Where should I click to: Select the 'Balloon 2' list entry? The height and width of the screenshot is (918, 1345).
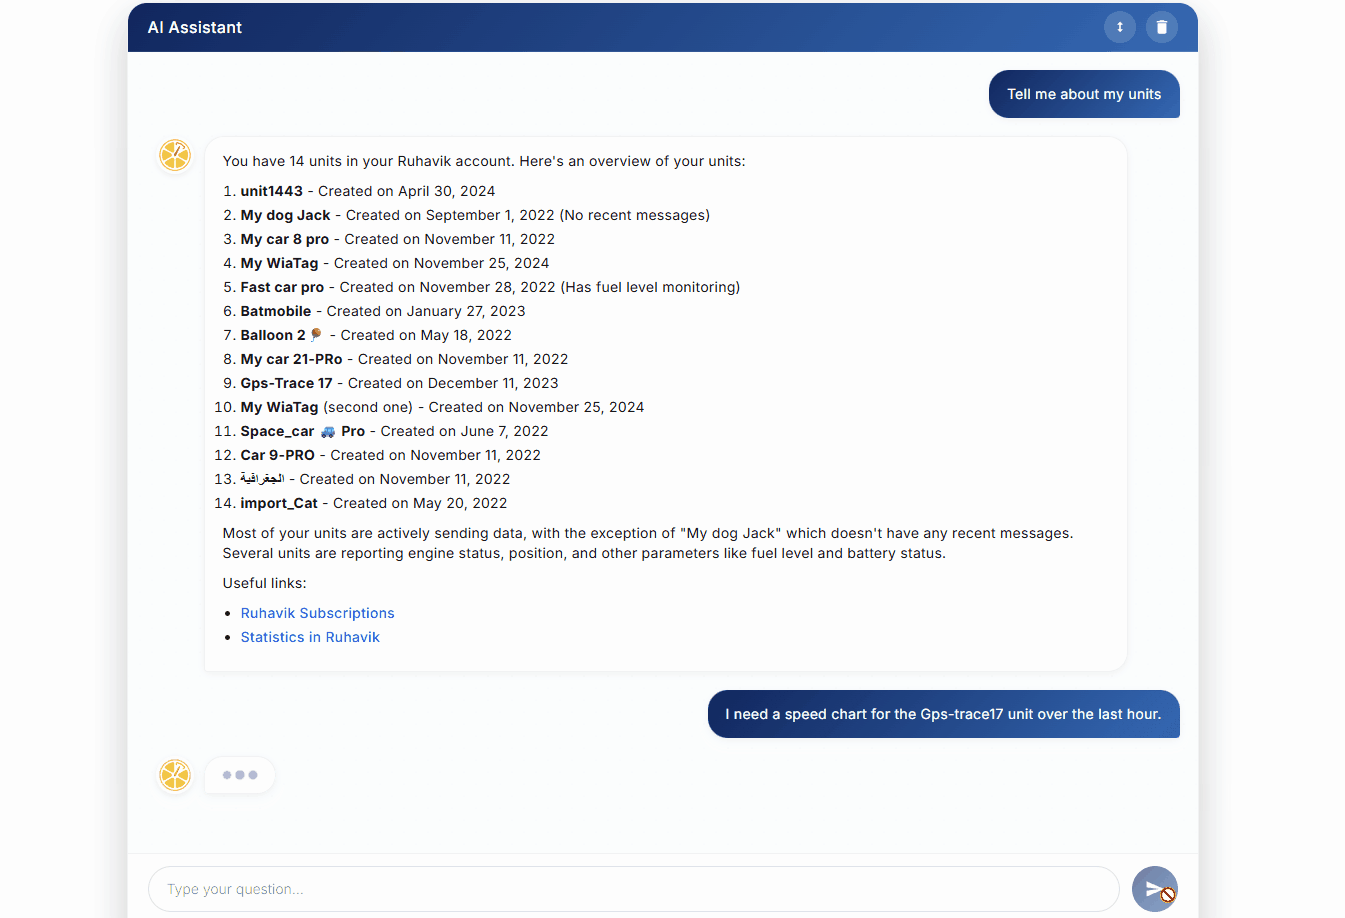(x=376, y=335)
